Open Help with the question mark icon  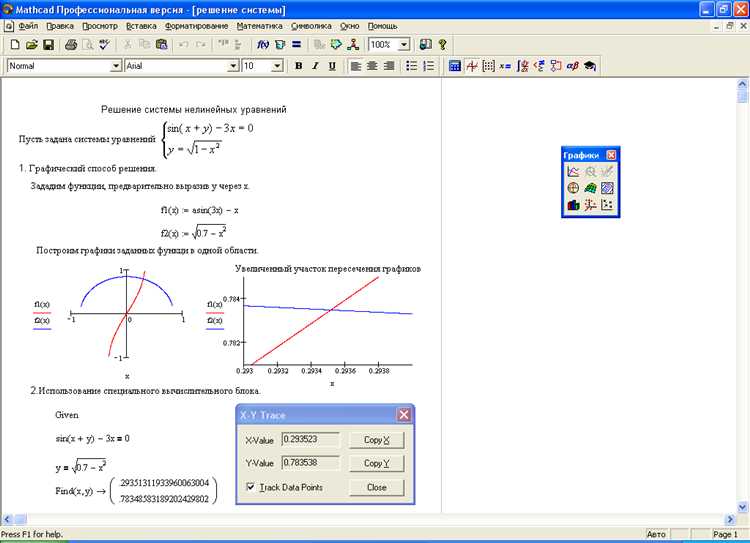(442, 45)
